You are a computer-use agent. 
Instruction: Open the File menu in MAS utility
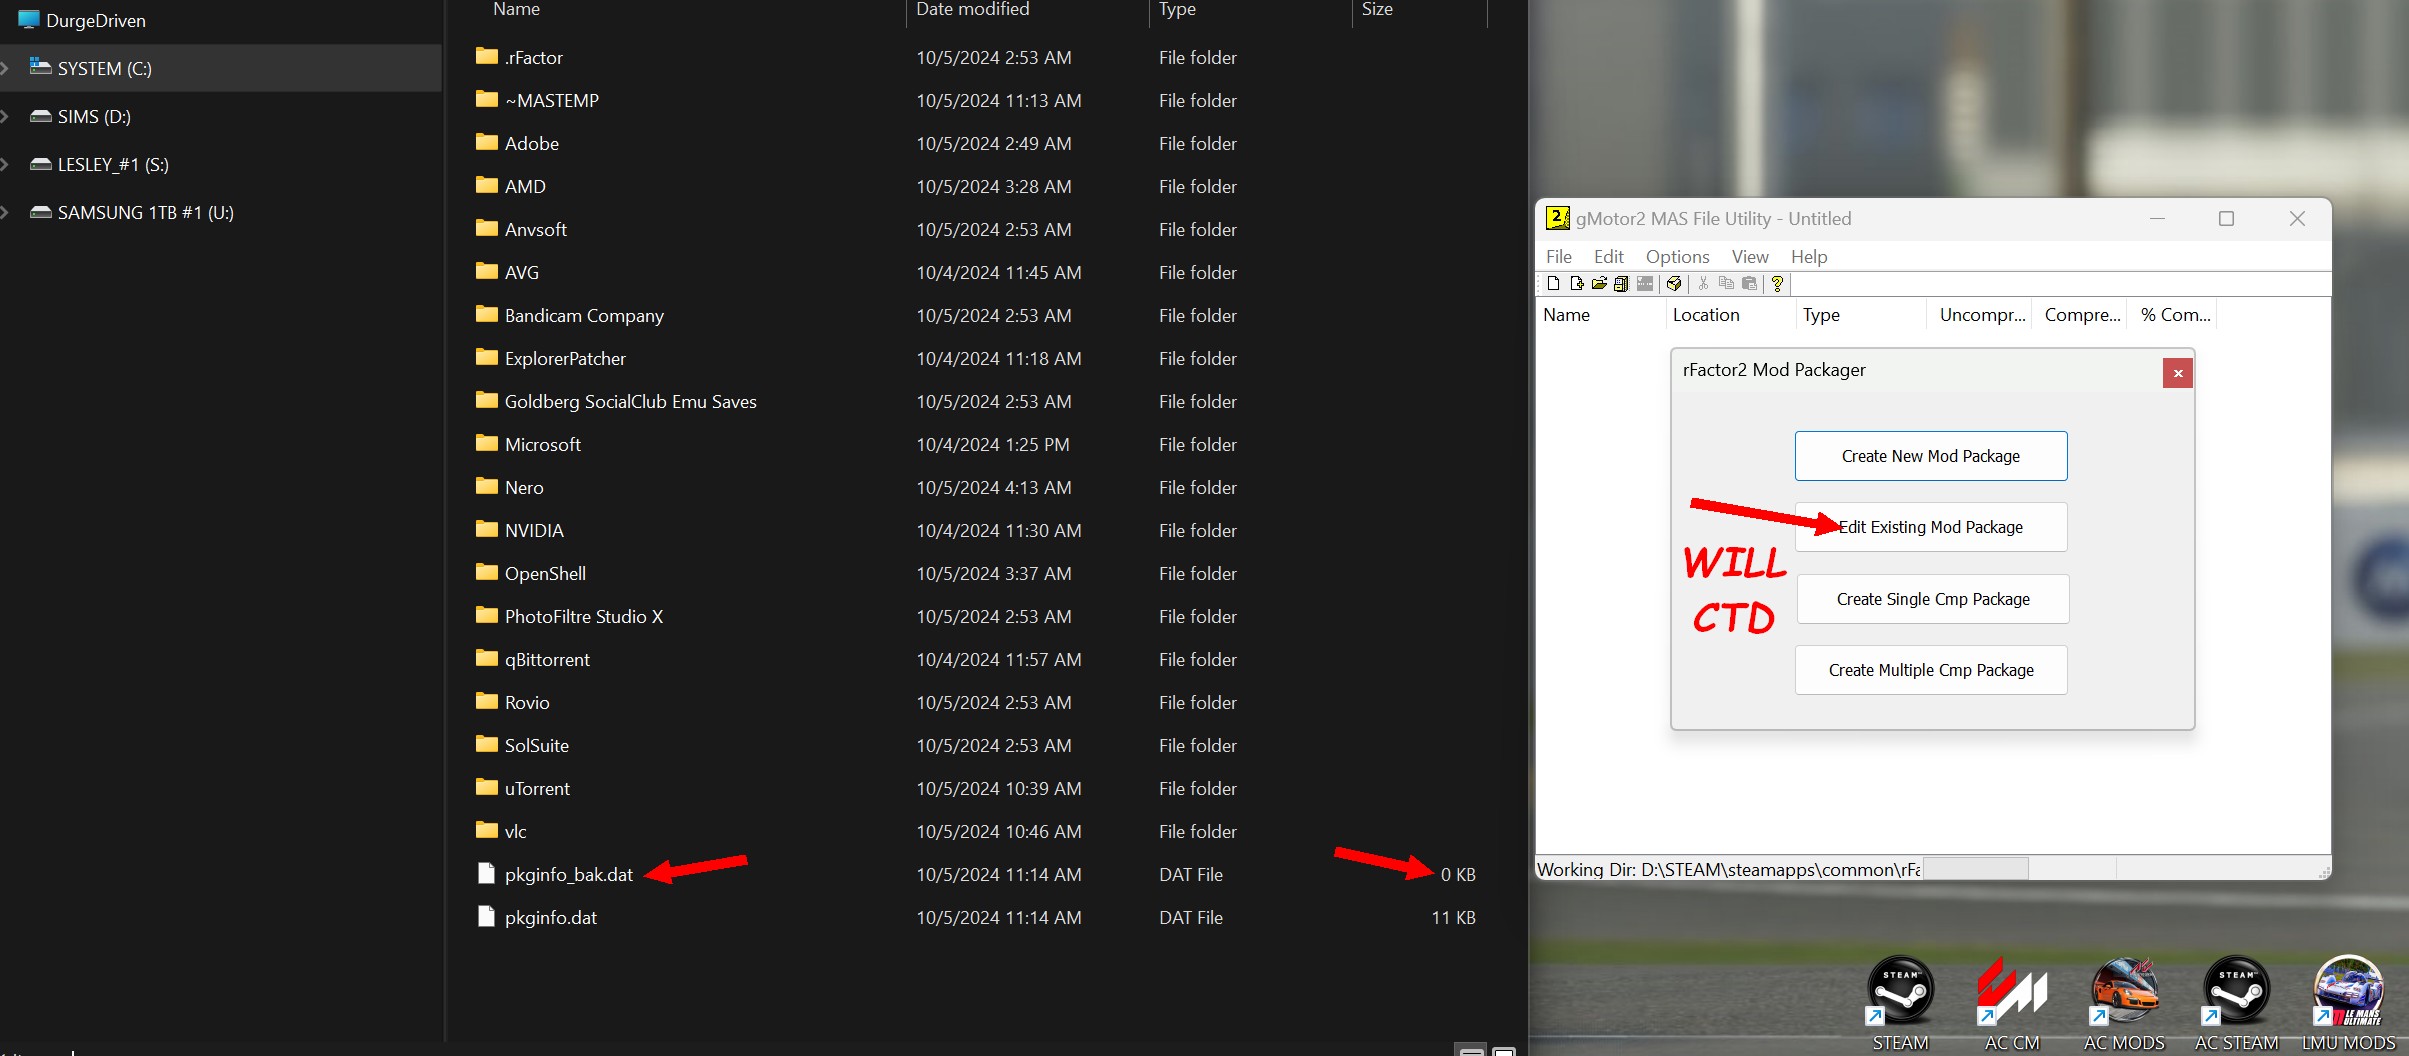point(1558,257)
